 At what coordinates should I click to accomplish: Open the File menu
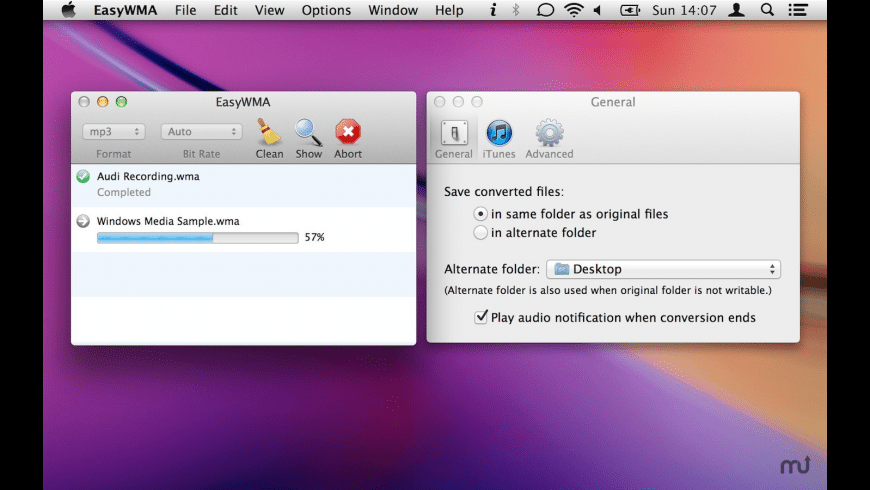[185, 10]
